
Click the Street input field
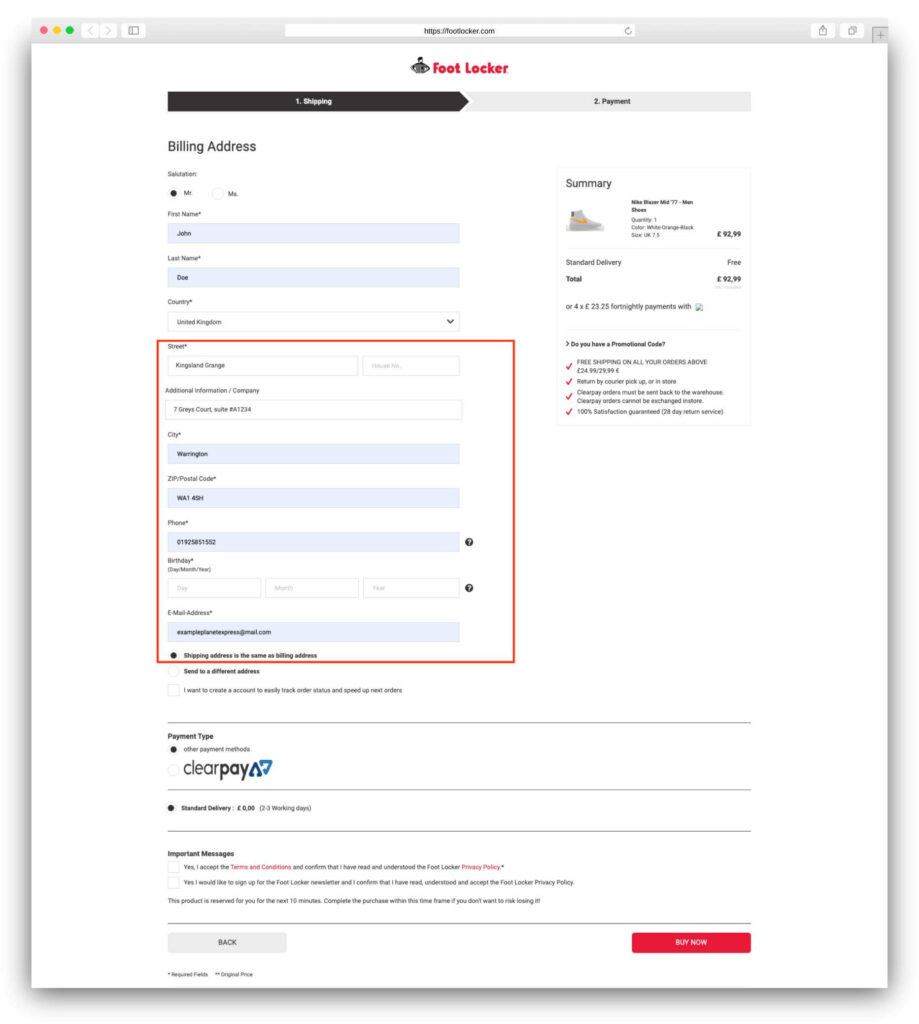click(263, 366)
